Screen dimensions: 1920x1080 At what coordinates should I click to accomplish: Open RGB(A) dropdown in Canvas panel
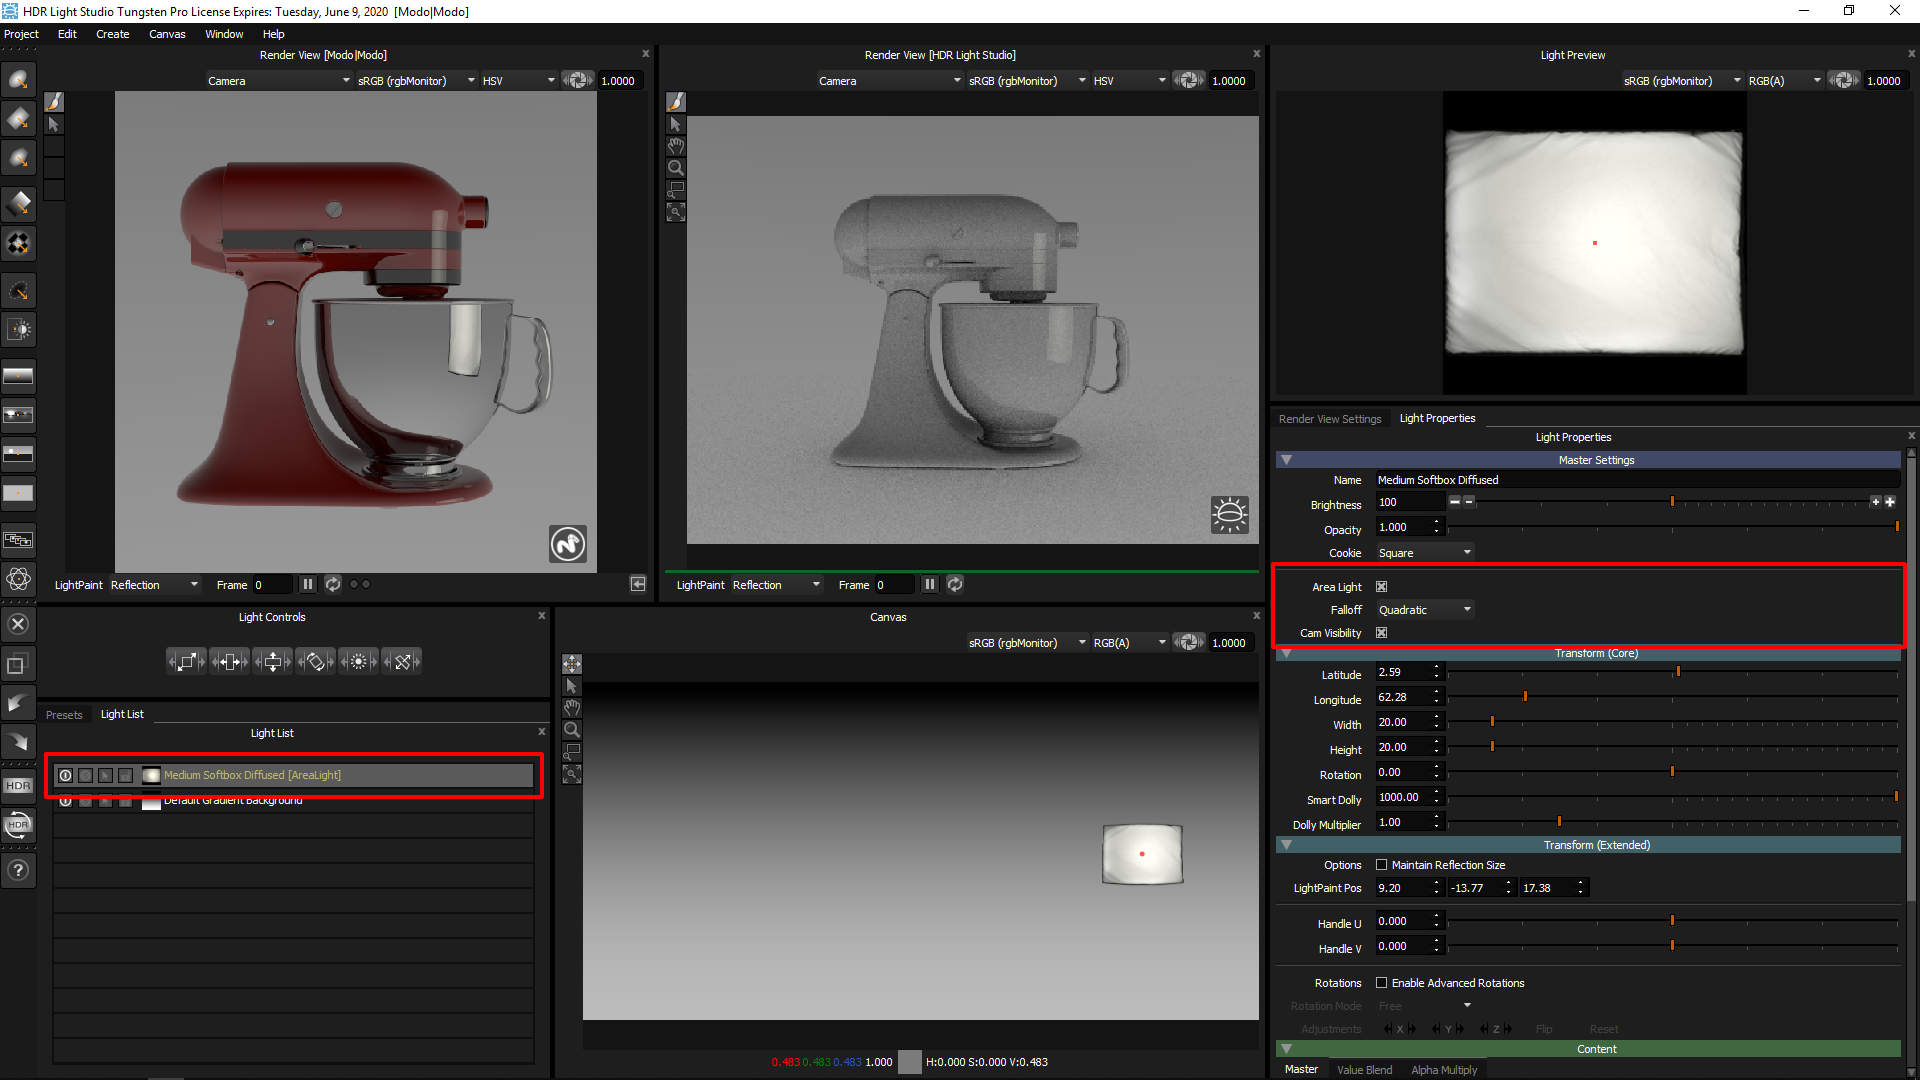(x=1129, y=643)
